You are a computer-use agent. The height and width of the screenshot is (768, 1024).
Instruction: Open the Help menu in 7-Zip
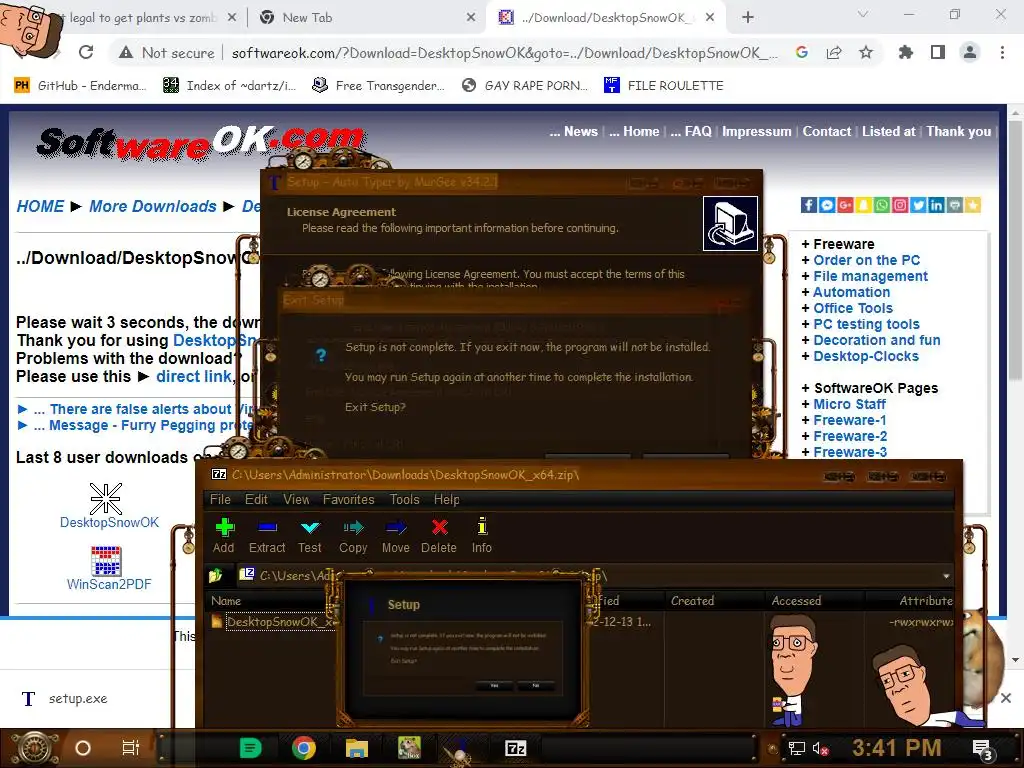pyautogui.click(x=447, y=499)
